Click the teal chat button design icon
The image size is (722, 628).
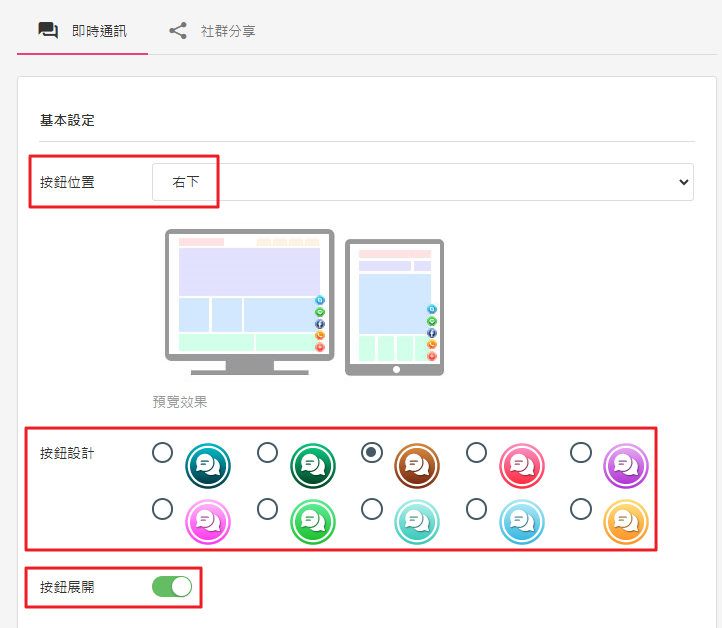[x=208, y=466]
